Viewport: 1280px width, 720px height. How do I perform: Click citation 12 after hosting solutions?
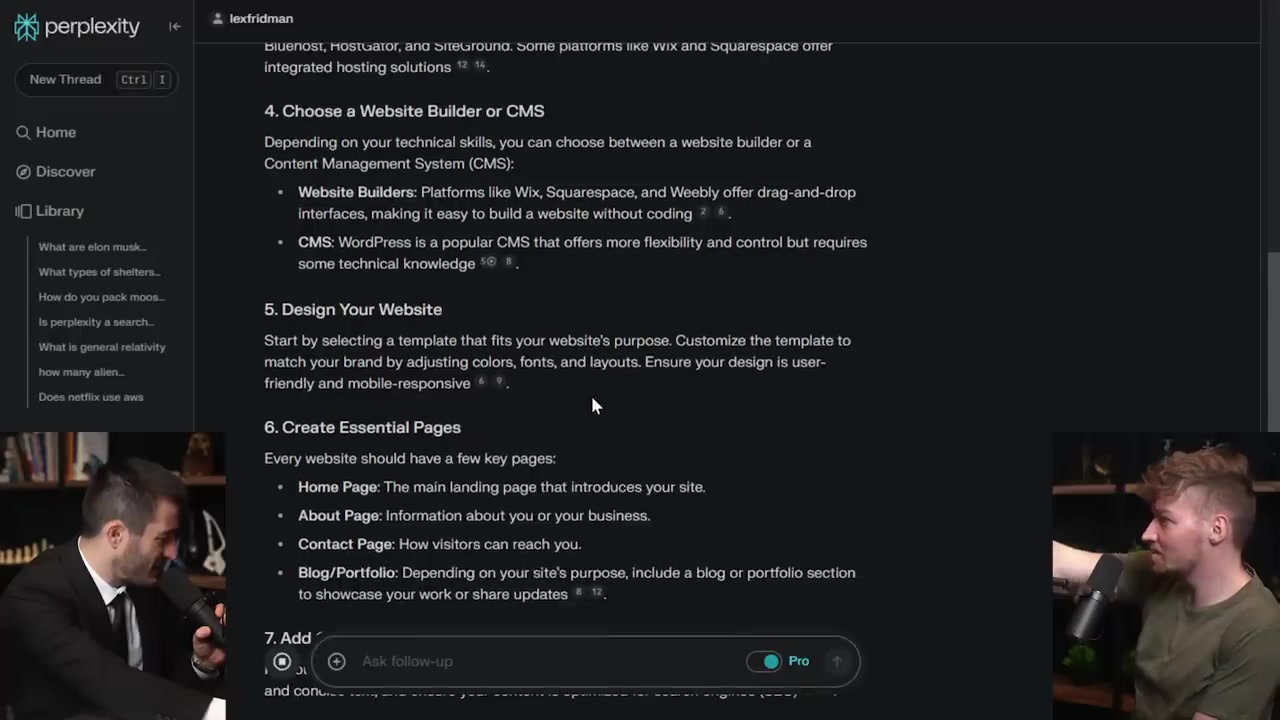point(462,65)
